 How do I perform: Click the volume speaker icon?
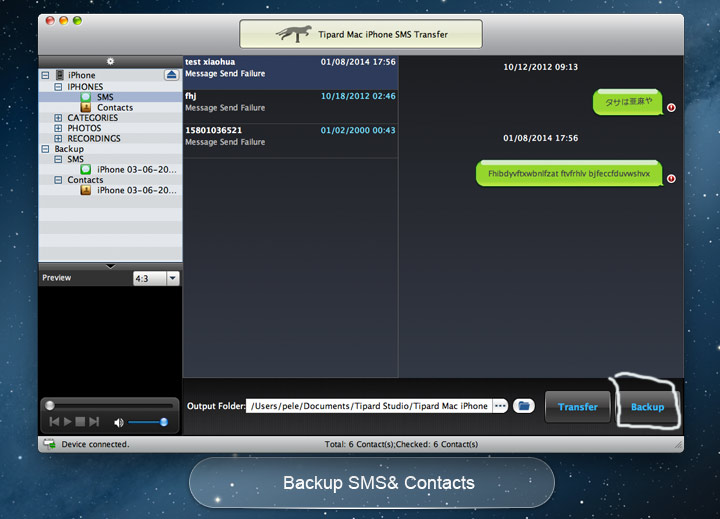[118, 422]
